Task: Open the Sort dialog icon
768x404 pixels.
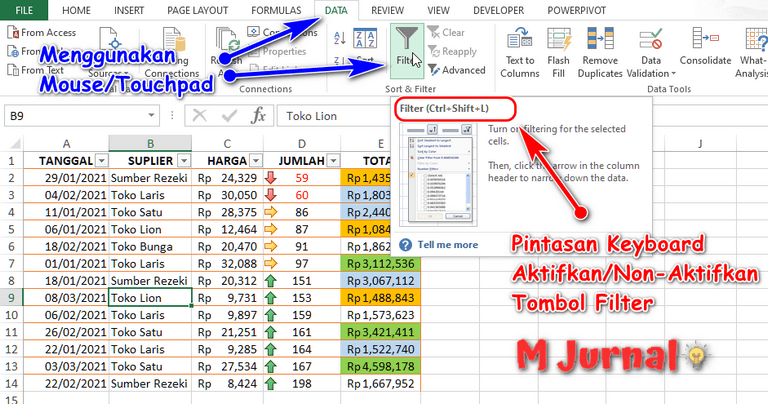Action: (365, 37)
